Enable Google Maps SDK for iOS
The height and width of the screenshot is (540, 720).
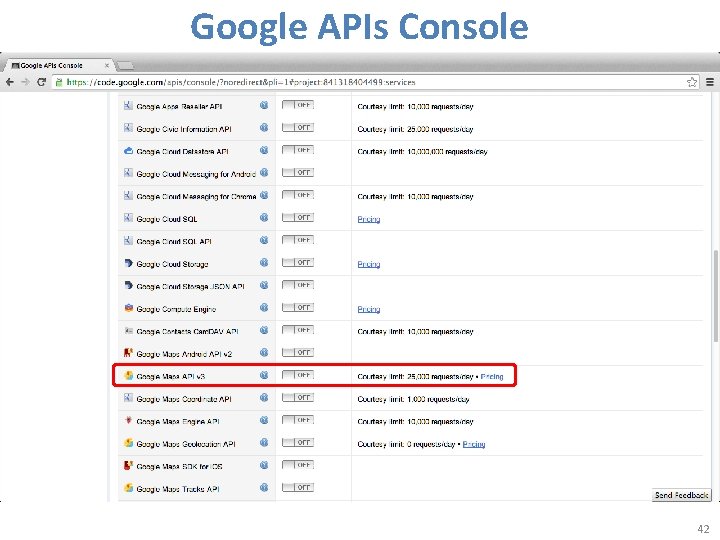pyautogui.click(x=298, y=465)
